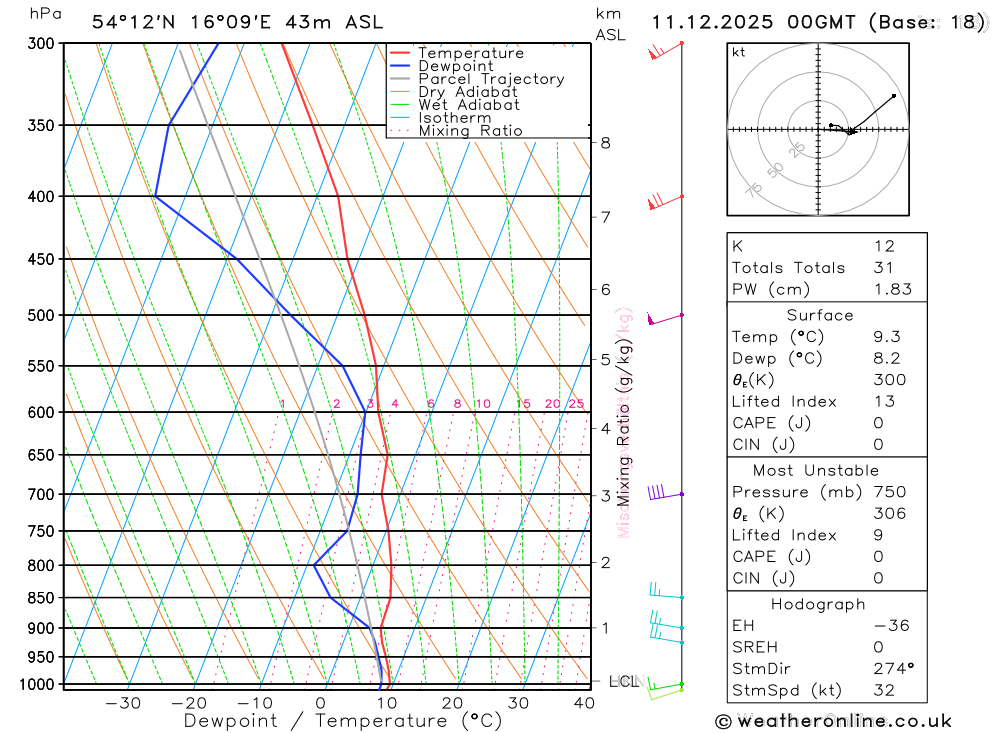This screenshot has width=1000, height=733.
Task: Click the Parcel Trajectory legend entry
Action: coord(477,79)
